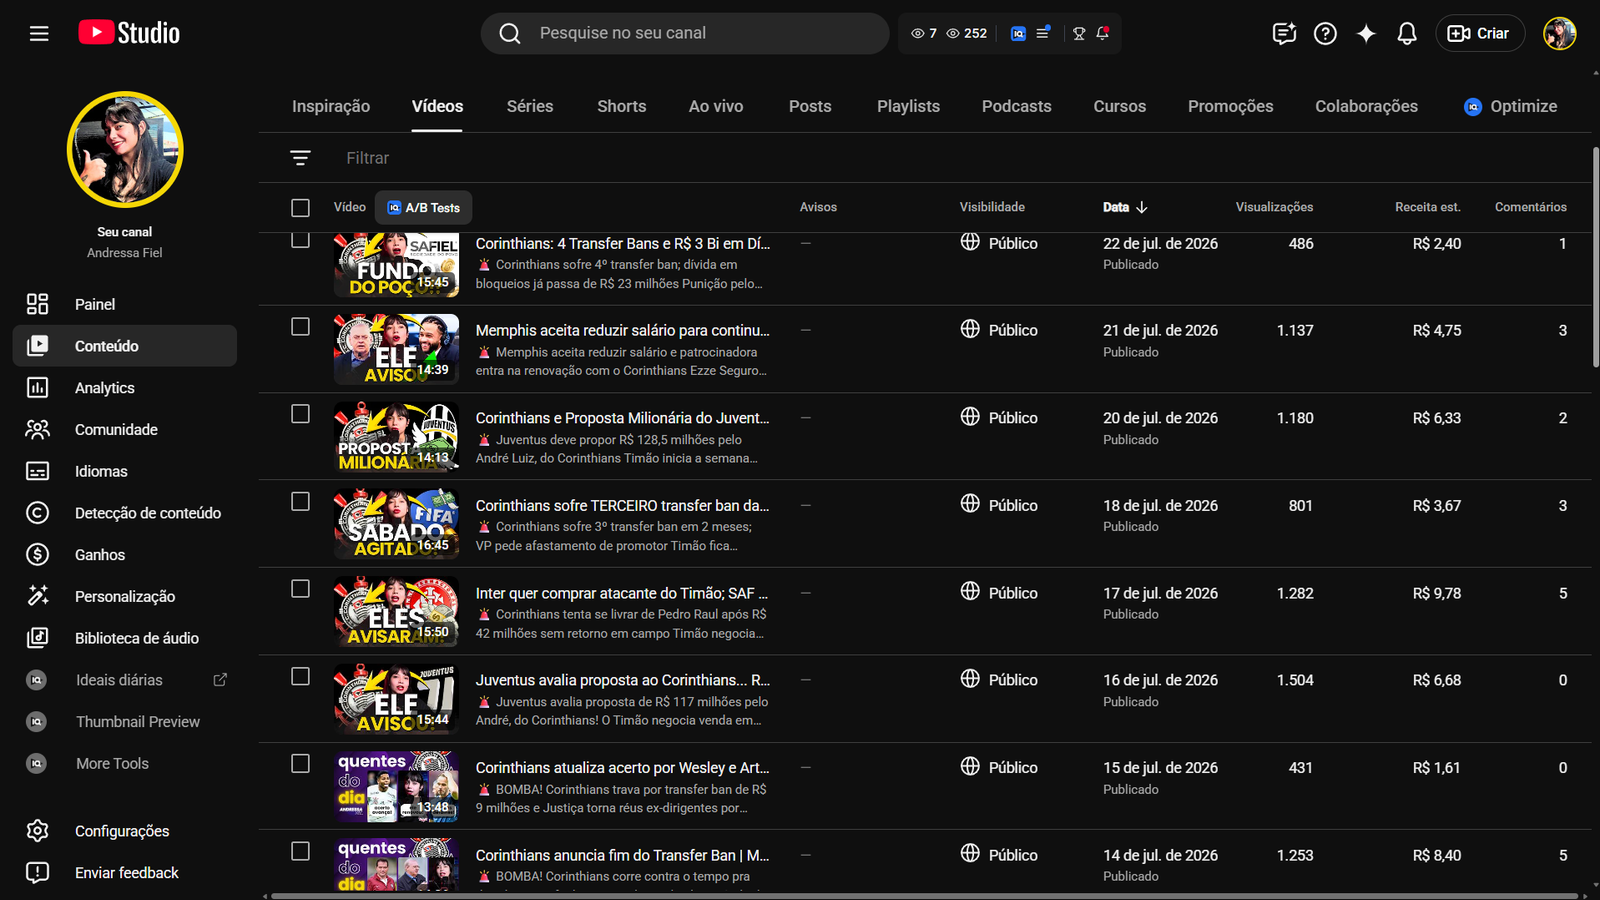Open the help question mark icon

click(1325, 34)
